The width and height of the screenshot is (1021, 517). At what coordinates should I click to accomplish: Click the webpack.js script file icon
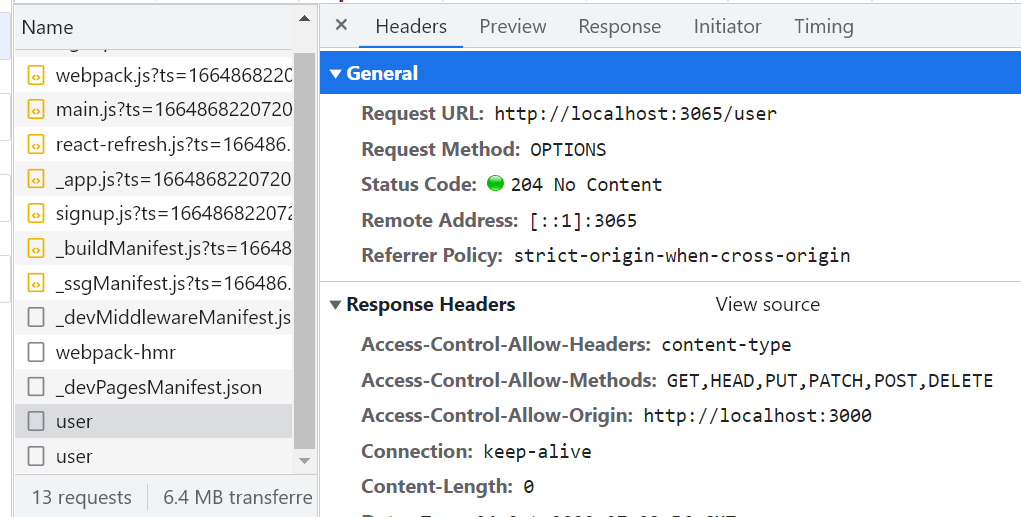point(36,75)
